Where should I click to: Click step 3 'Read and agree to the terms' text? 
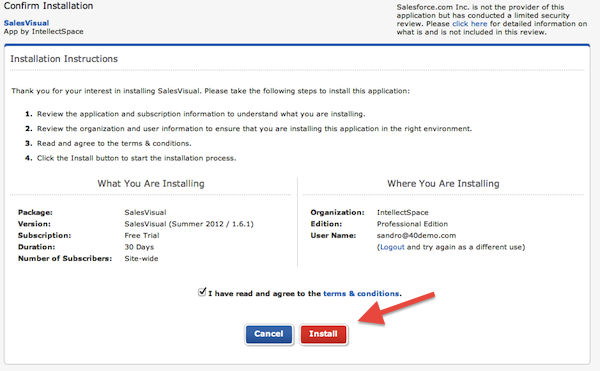[x=114, y=143]
